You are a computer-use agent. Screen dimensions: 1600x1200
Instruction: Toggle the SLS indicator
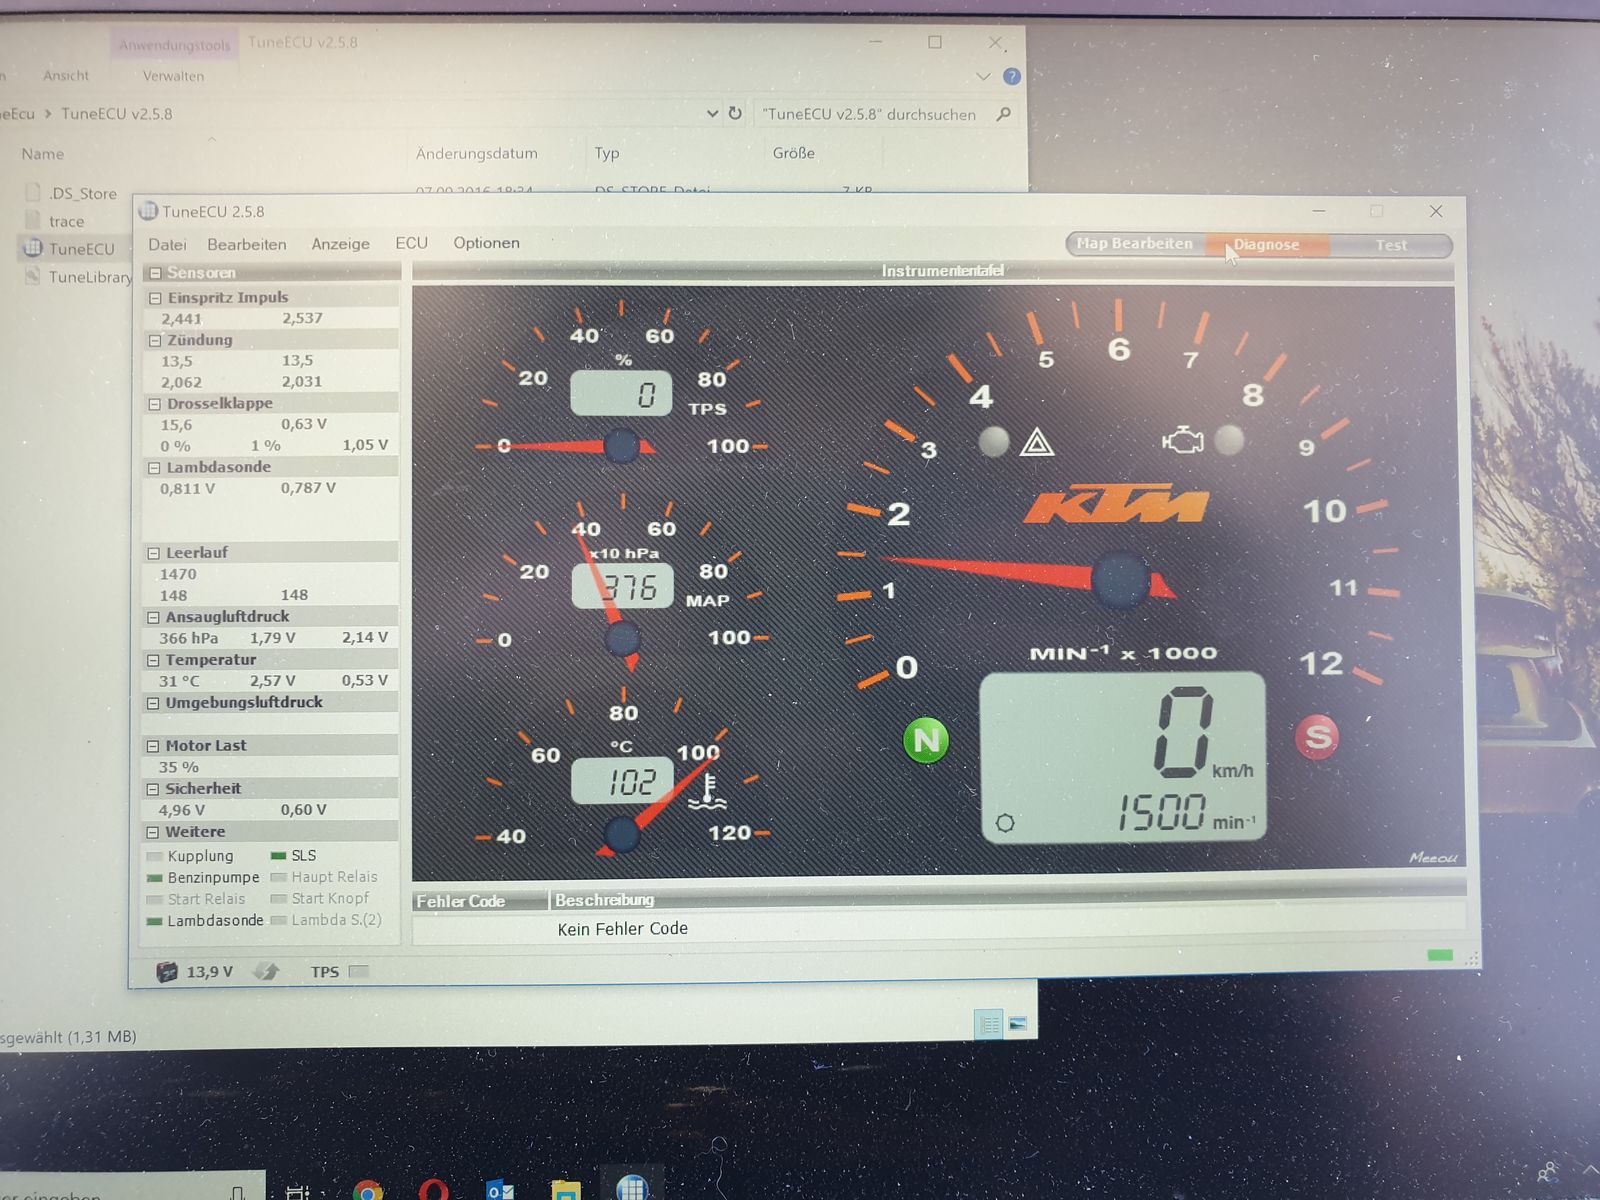pos(279,856)
